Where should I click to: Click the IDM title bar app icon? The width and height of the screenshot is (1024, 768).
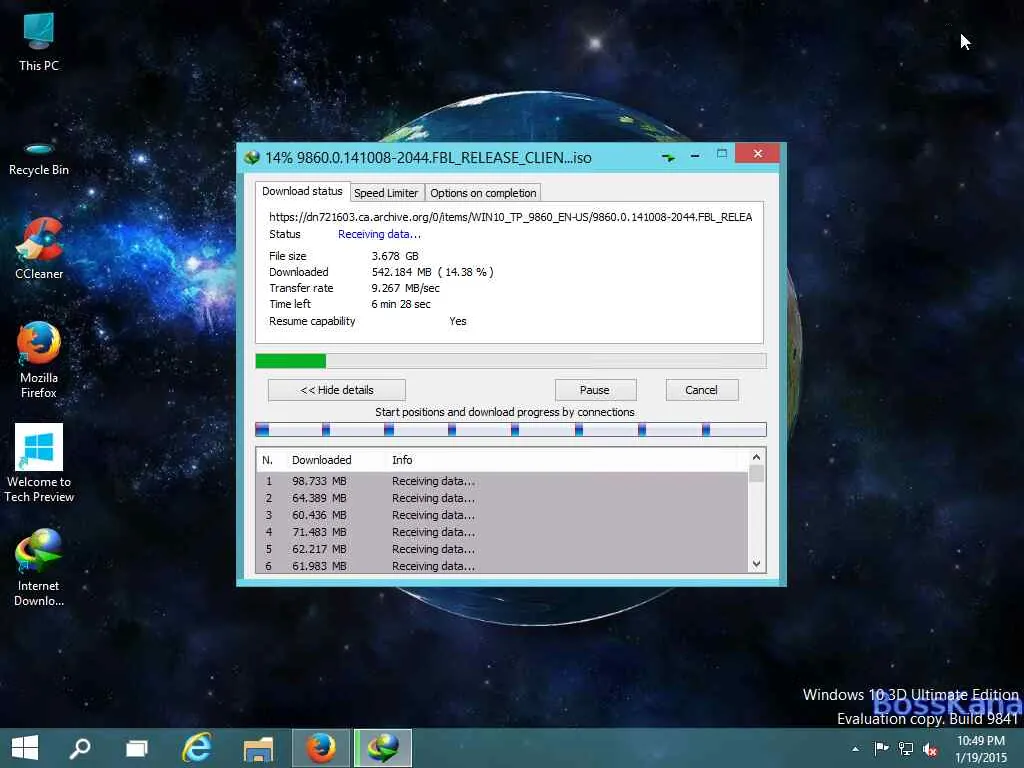pyautogui.click(x=252, y=157)
